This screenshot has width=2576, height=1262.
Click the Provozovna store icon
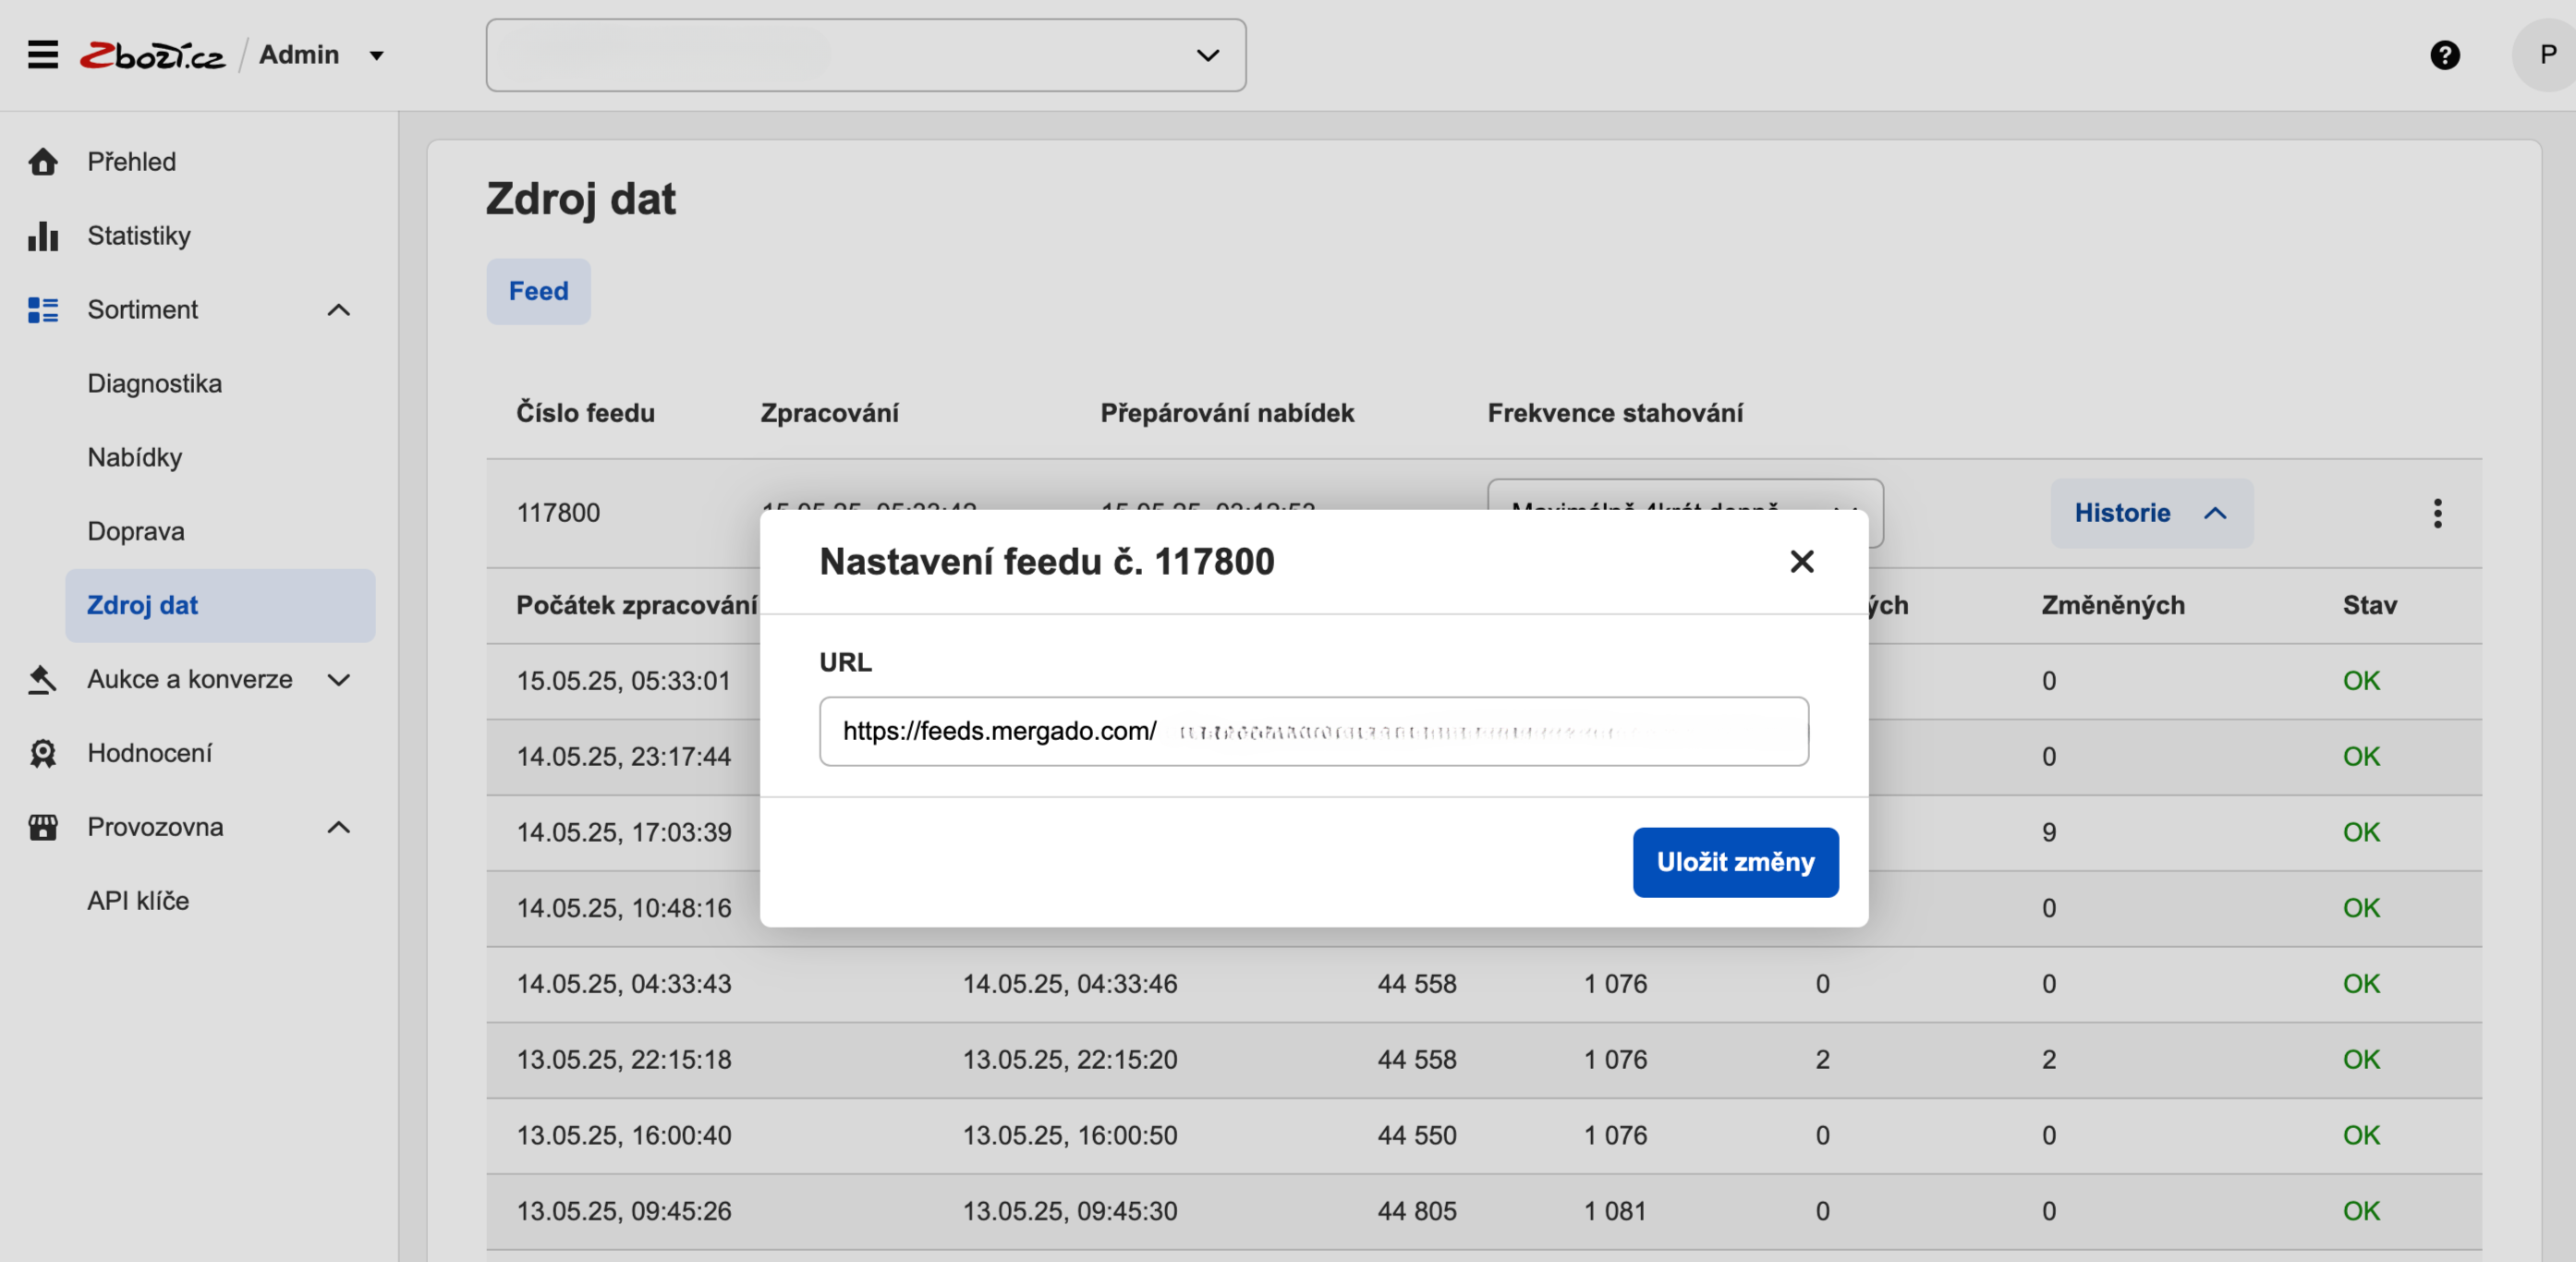click(x=43, y=827)
